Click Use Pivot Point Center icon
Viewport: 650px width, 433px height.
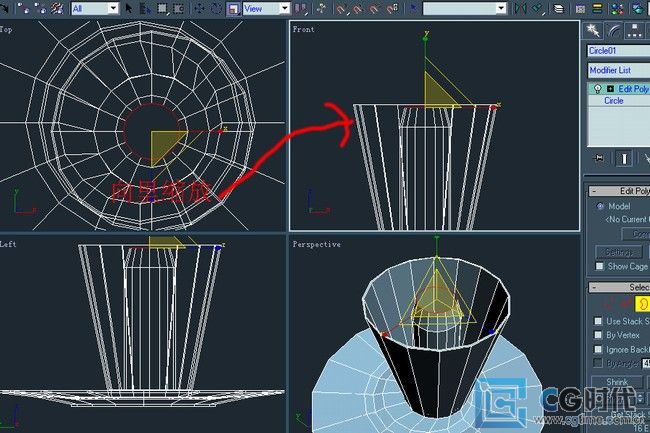[301, 8]
